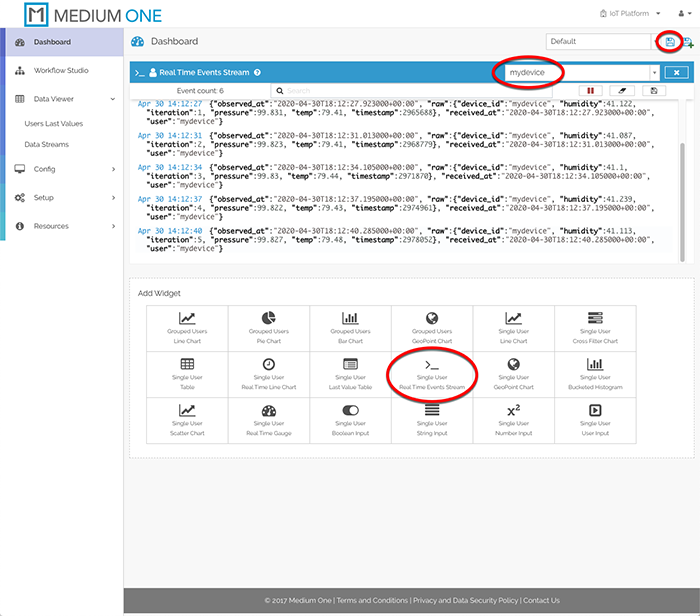Expand the Config sidebar menu
Screen dimensions: 700x616
click(x=62, y=169)
